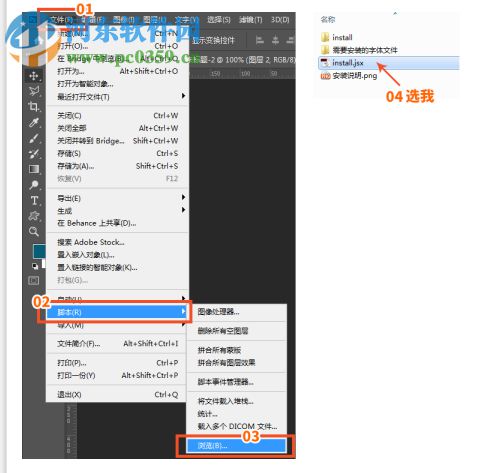Choose 删除所有空图层 script
The width and height of the screenshot is (481, 473).
[x=237, y=331]
